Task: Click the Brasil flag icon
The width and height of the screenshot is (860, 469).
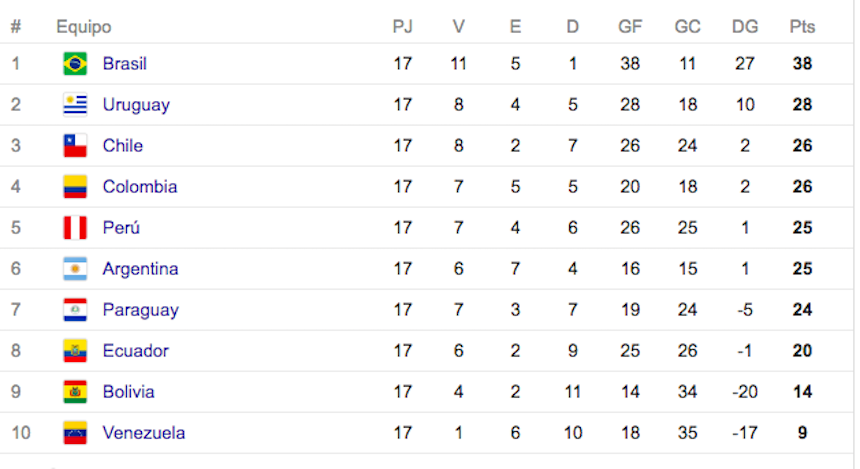Action: (x=75, y=64)
